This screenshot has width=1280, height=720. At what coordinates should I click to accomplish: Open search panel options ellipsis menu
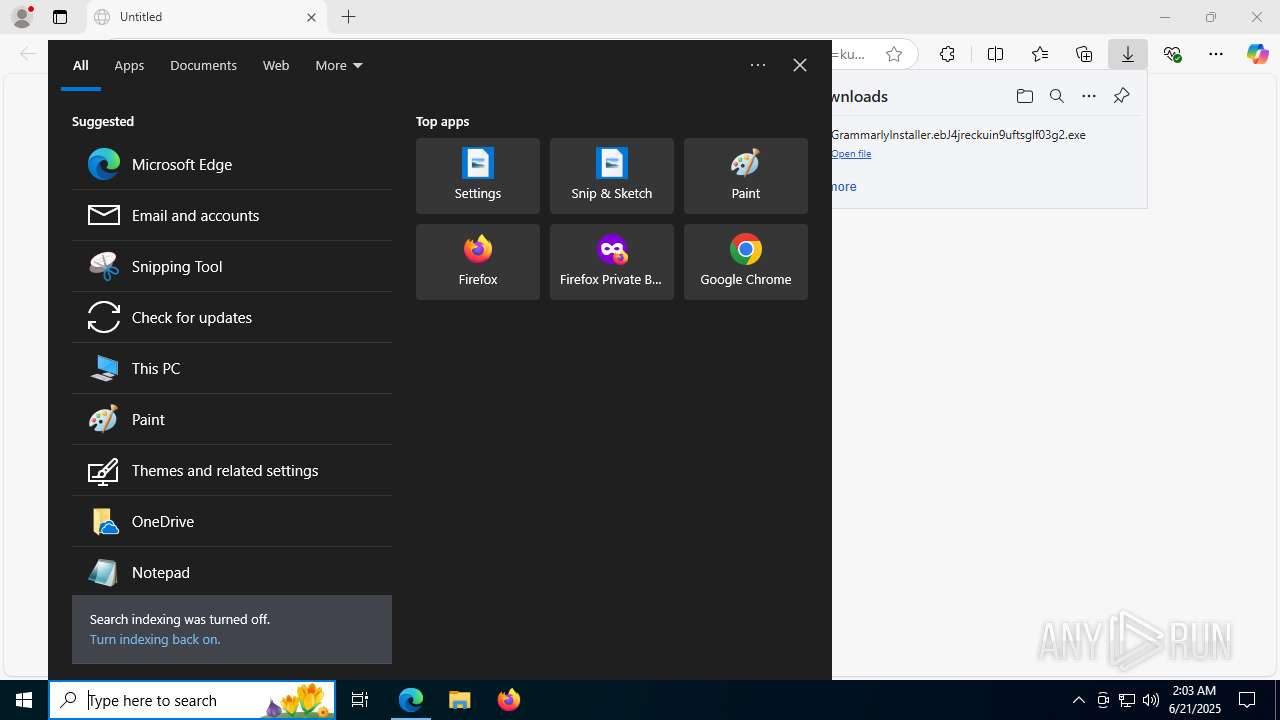(758, 65)
